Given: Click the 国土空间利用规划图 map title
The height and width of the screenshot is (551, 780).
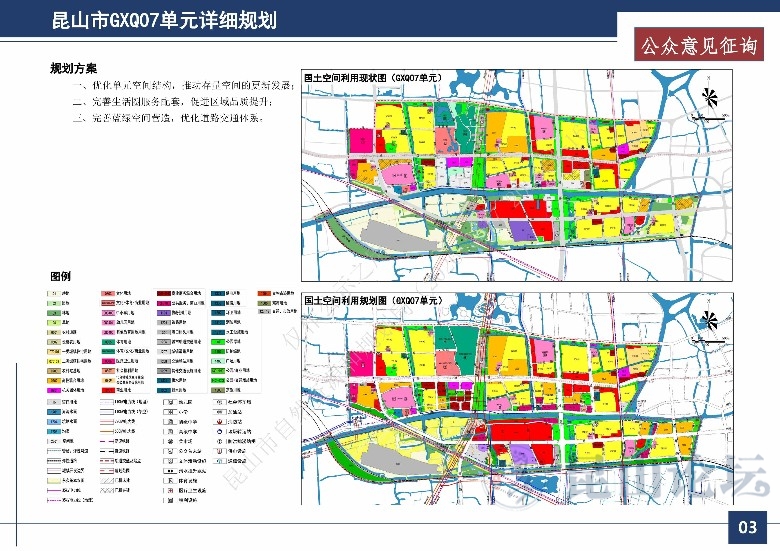Looking at the screenshot, I should (x=372, y=300).
